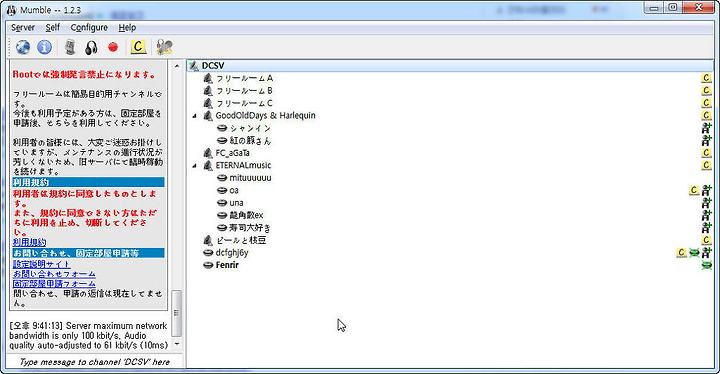720x374 pixels.
Task: Click the 'Server maximum network bandwidth' log message
Action: (89, 335)
